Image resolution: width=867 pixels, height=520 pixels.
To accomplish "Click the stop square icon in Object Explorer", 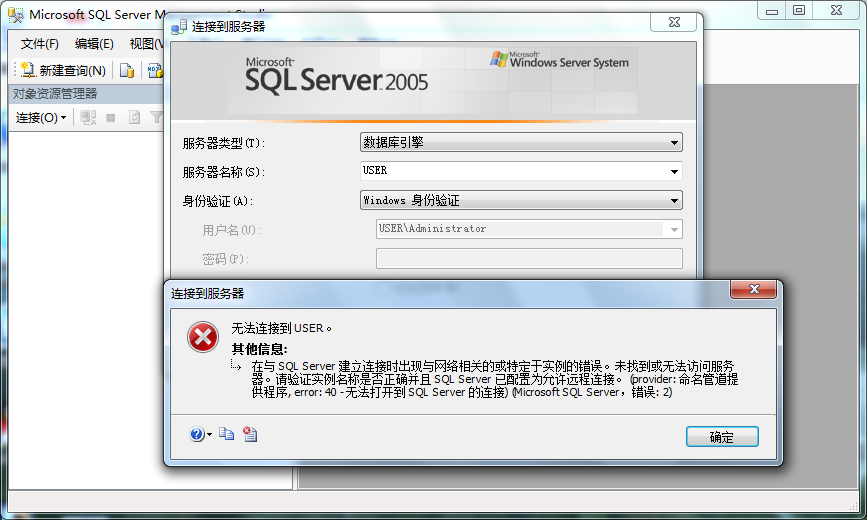I will click(x=111, y=117).
